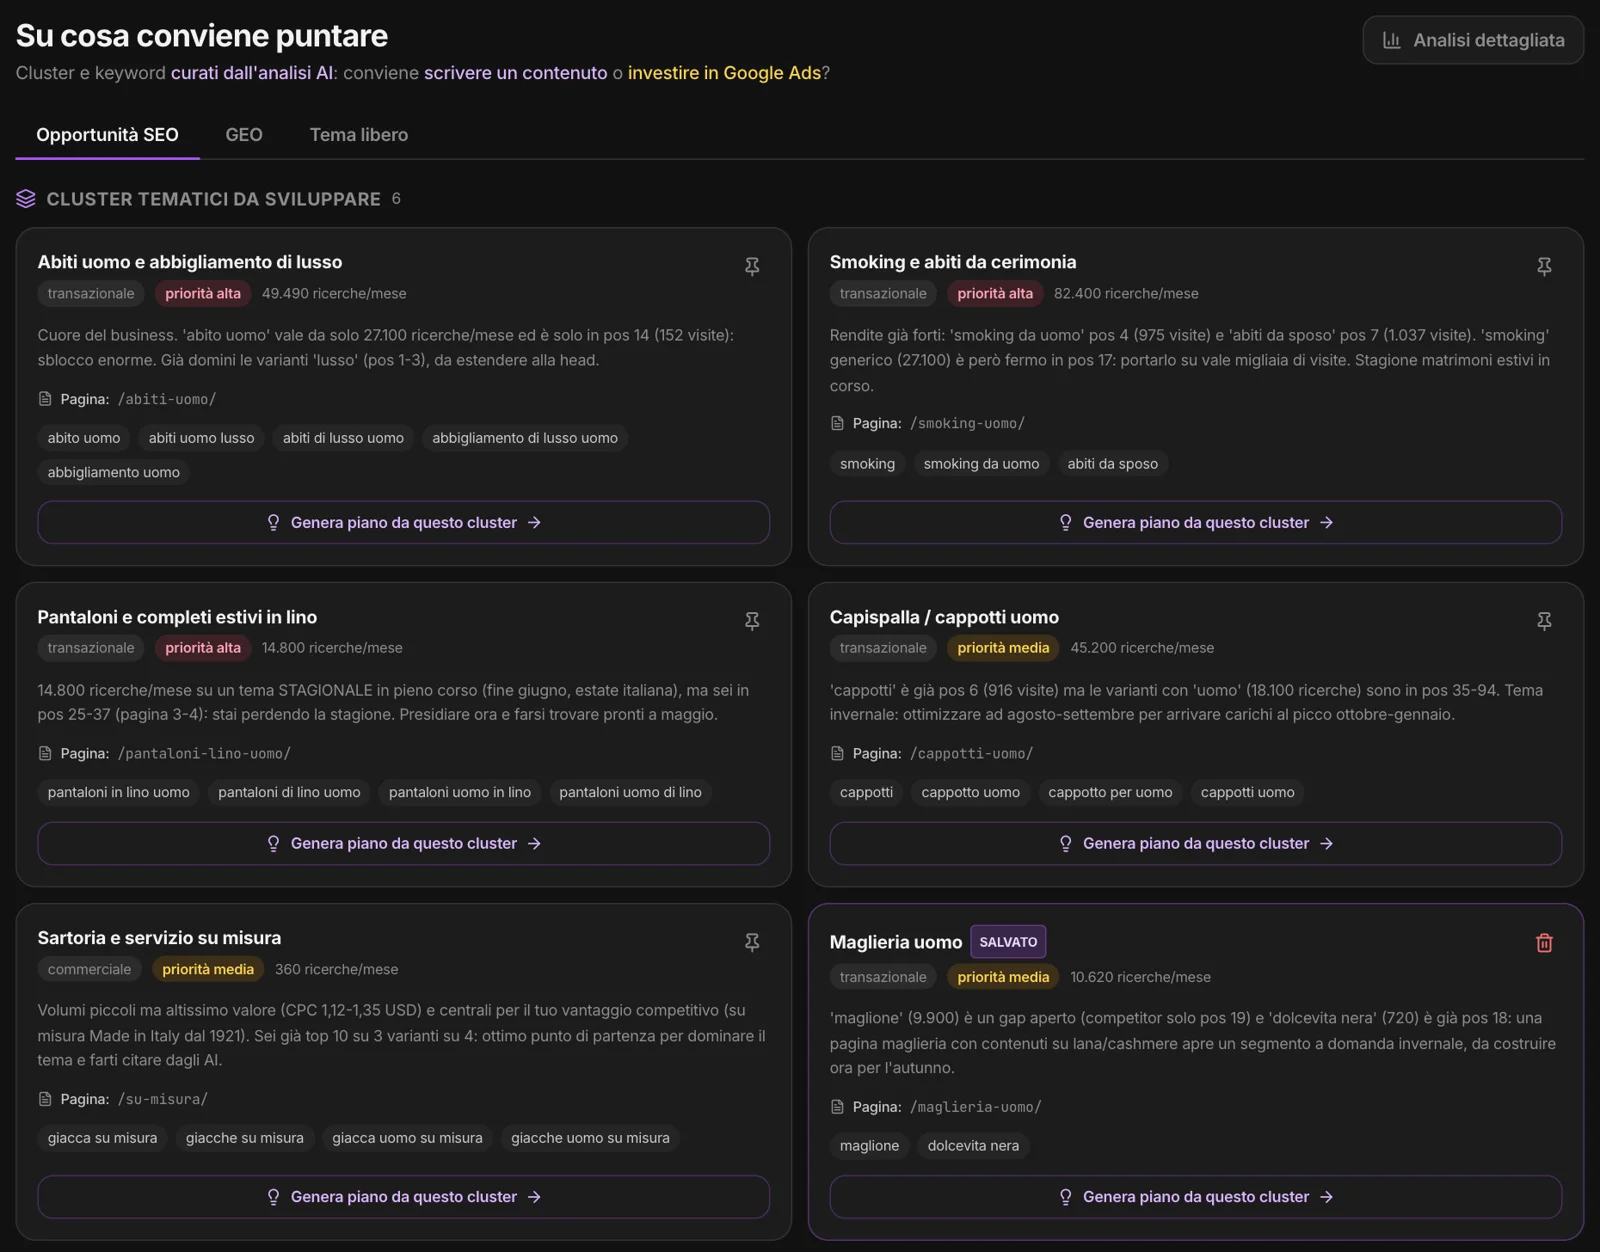Pin the Abiti uomo e abbigliamento di lusso cluster
Image resolution: width=1600 pixels, height=1252 pixels.
pyautogui.click(x=752, y=266)
